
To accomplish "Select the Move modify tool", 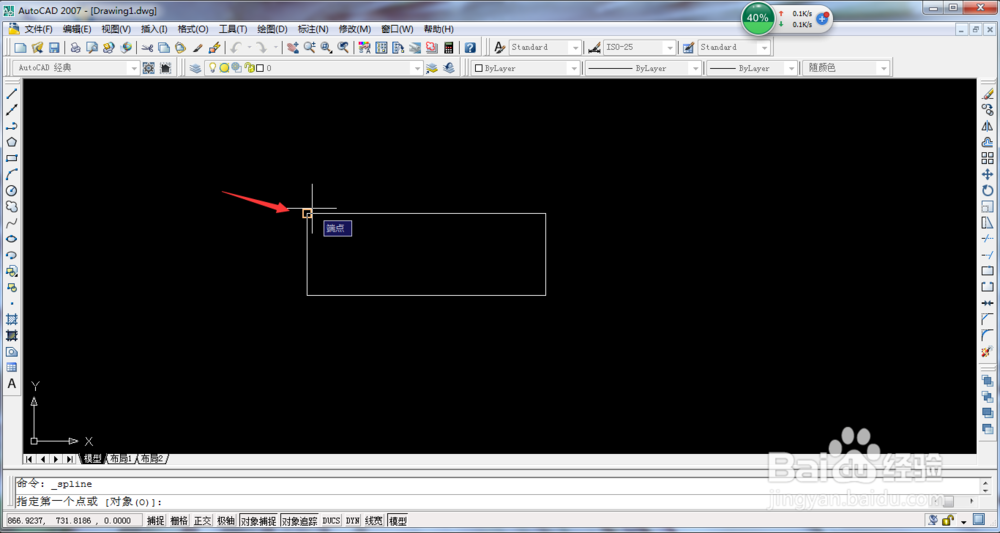I will pyautogui.click(x=987, y=174).
